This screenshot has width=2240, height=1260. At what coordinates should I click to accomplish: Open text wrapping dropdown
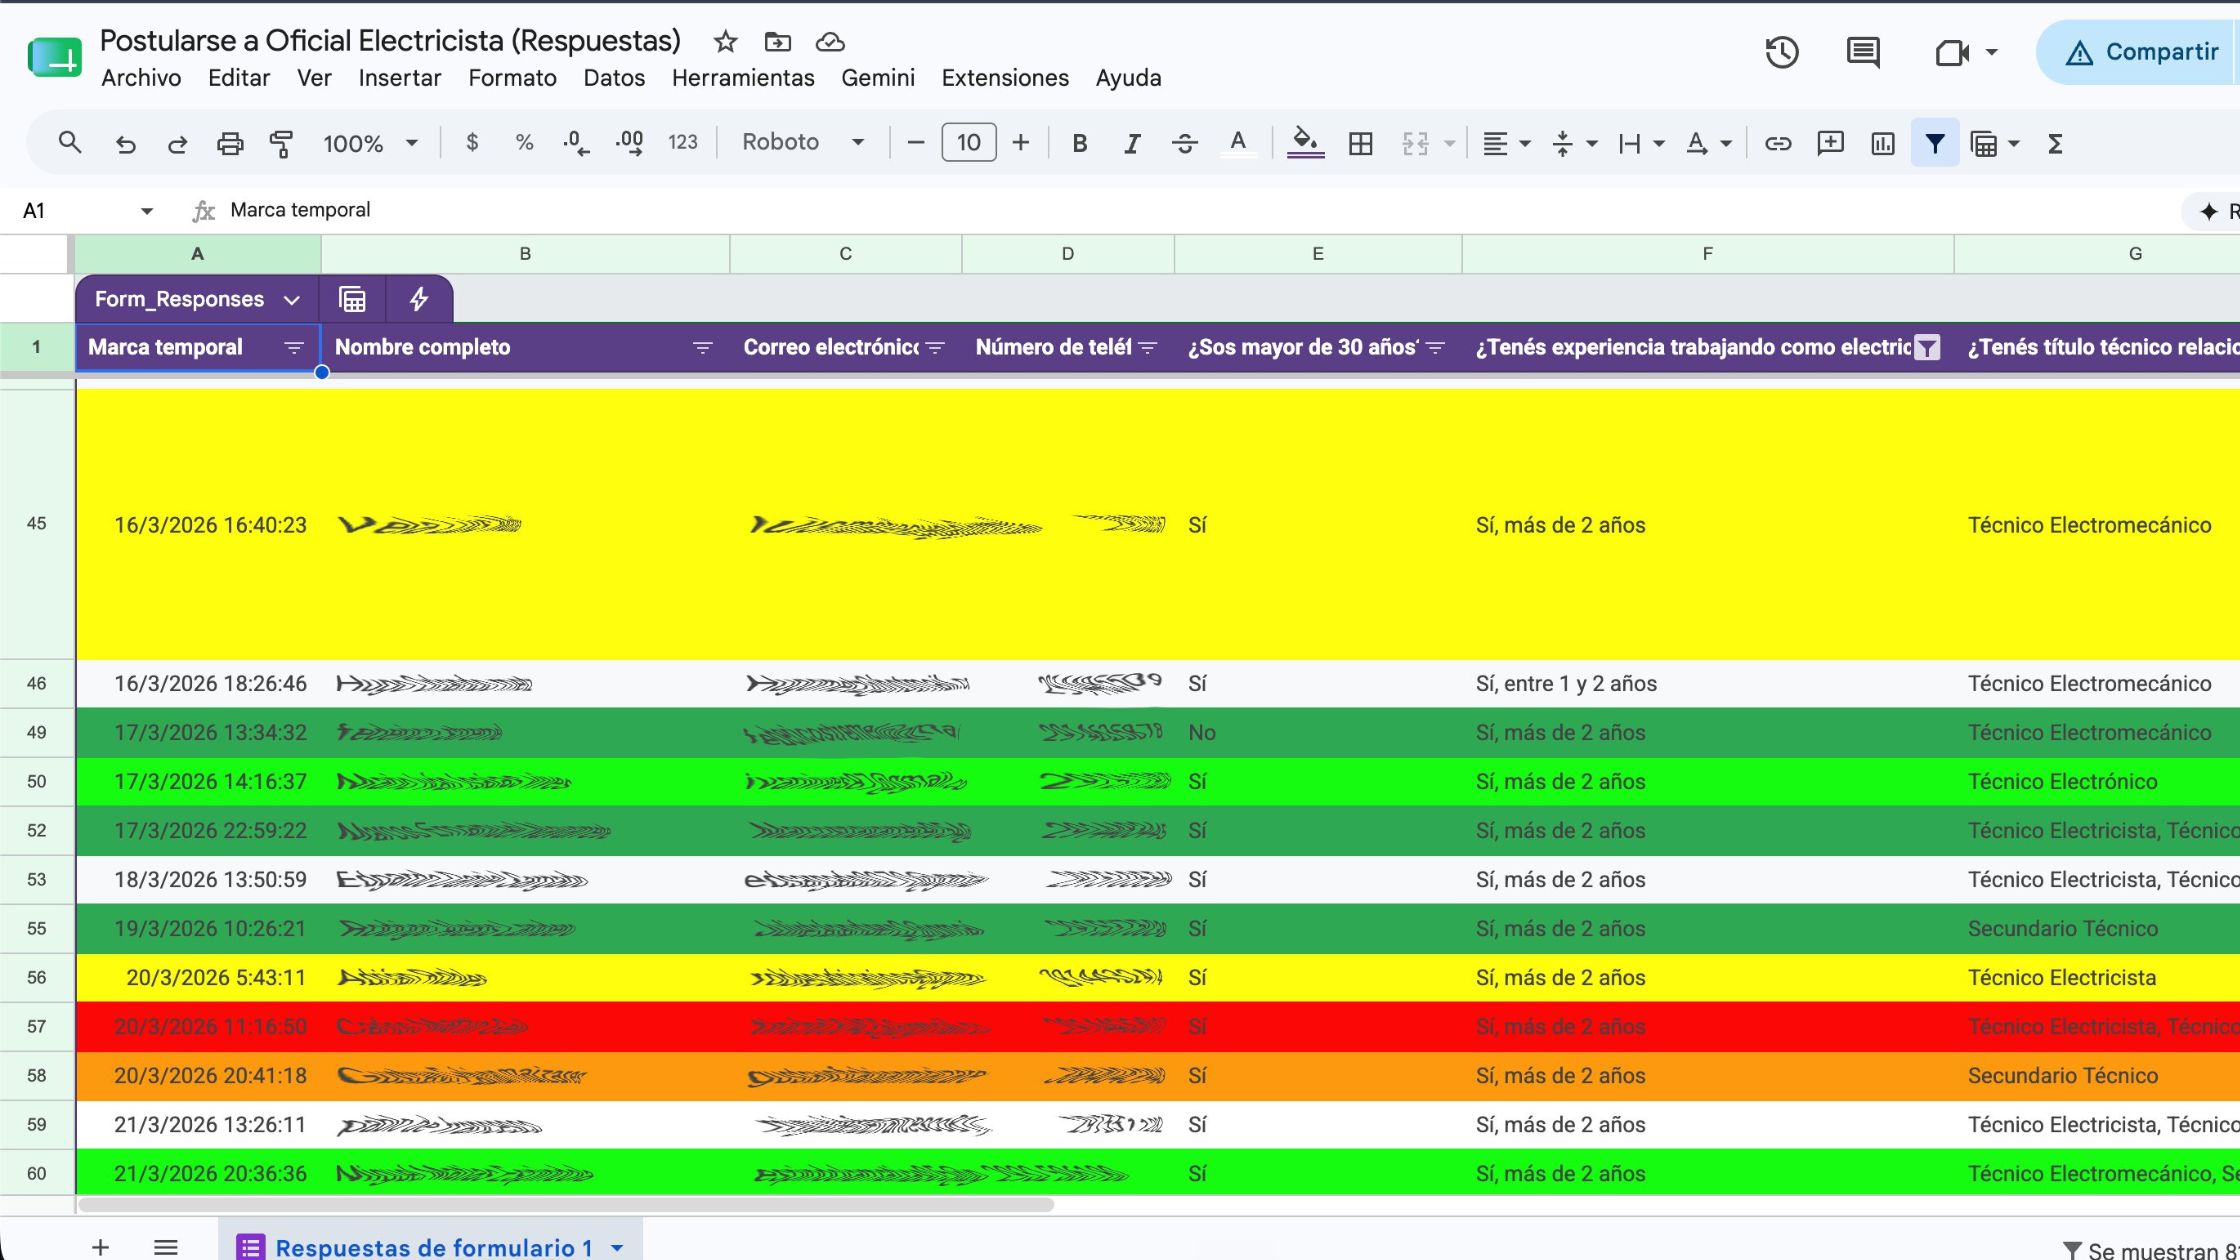[x=1641, y=144]
